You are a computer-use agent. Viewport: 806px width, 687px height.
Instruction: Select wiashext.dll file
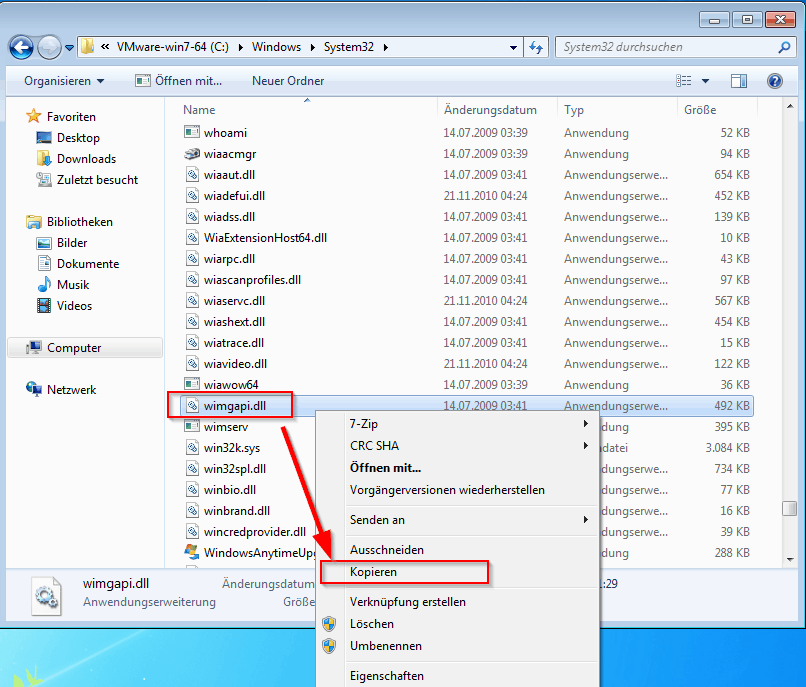234,322
